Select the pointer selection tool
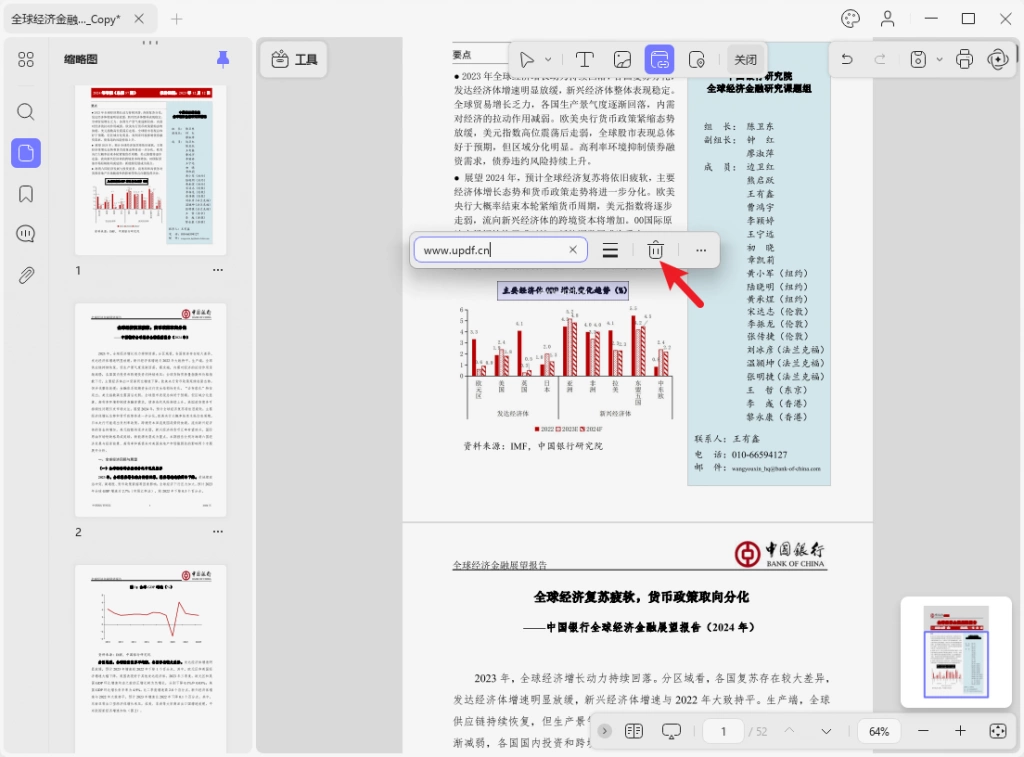The height and width of the screenshot is (757, 1024). [x=526, y=60]
